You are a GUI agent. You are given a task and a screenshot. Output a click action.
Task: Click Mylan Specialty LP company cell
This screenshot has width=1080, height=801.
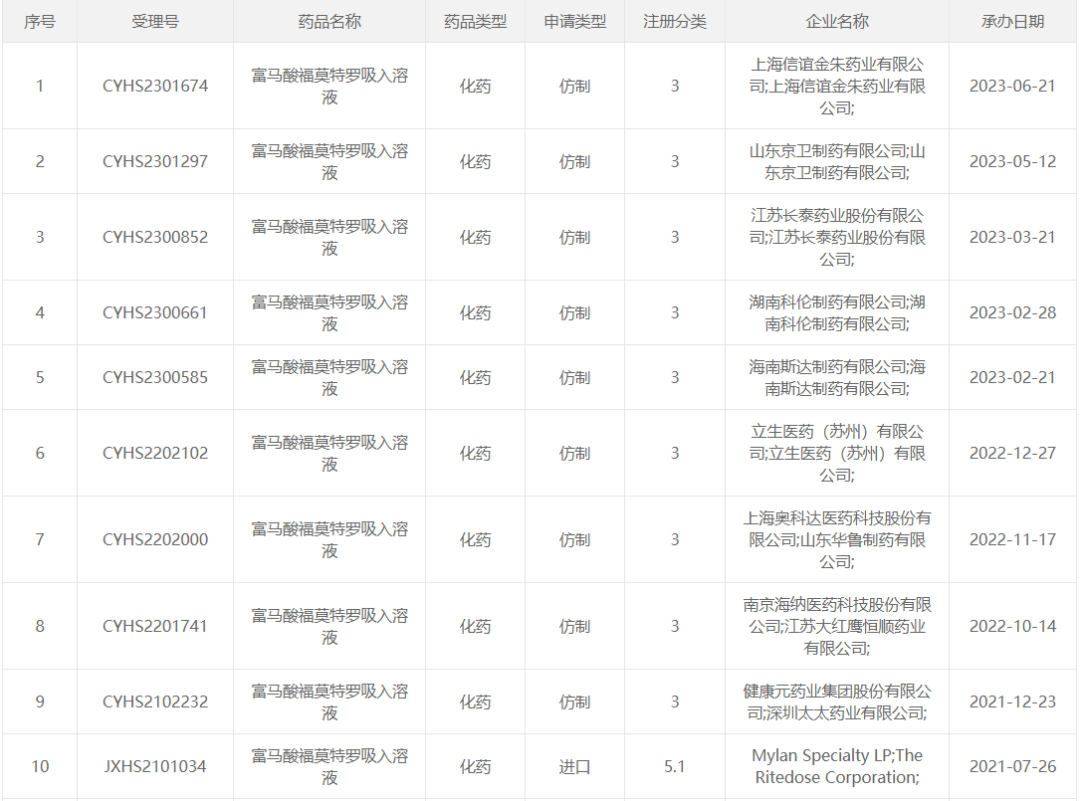(837, 767)
